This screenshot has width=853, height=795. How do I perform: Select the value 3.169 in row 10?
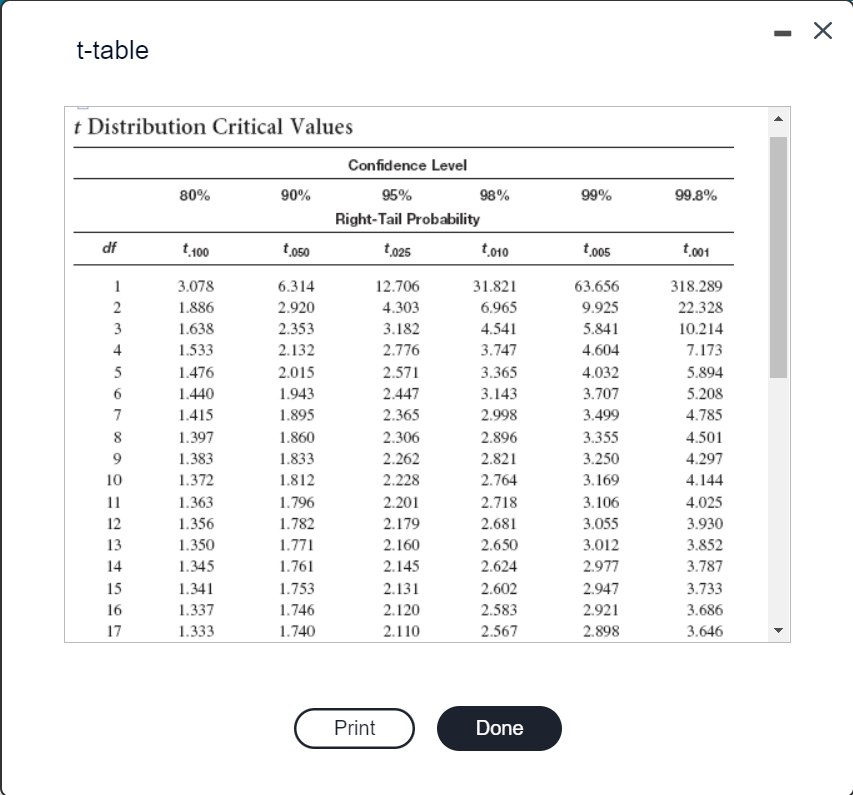[601, 480]
